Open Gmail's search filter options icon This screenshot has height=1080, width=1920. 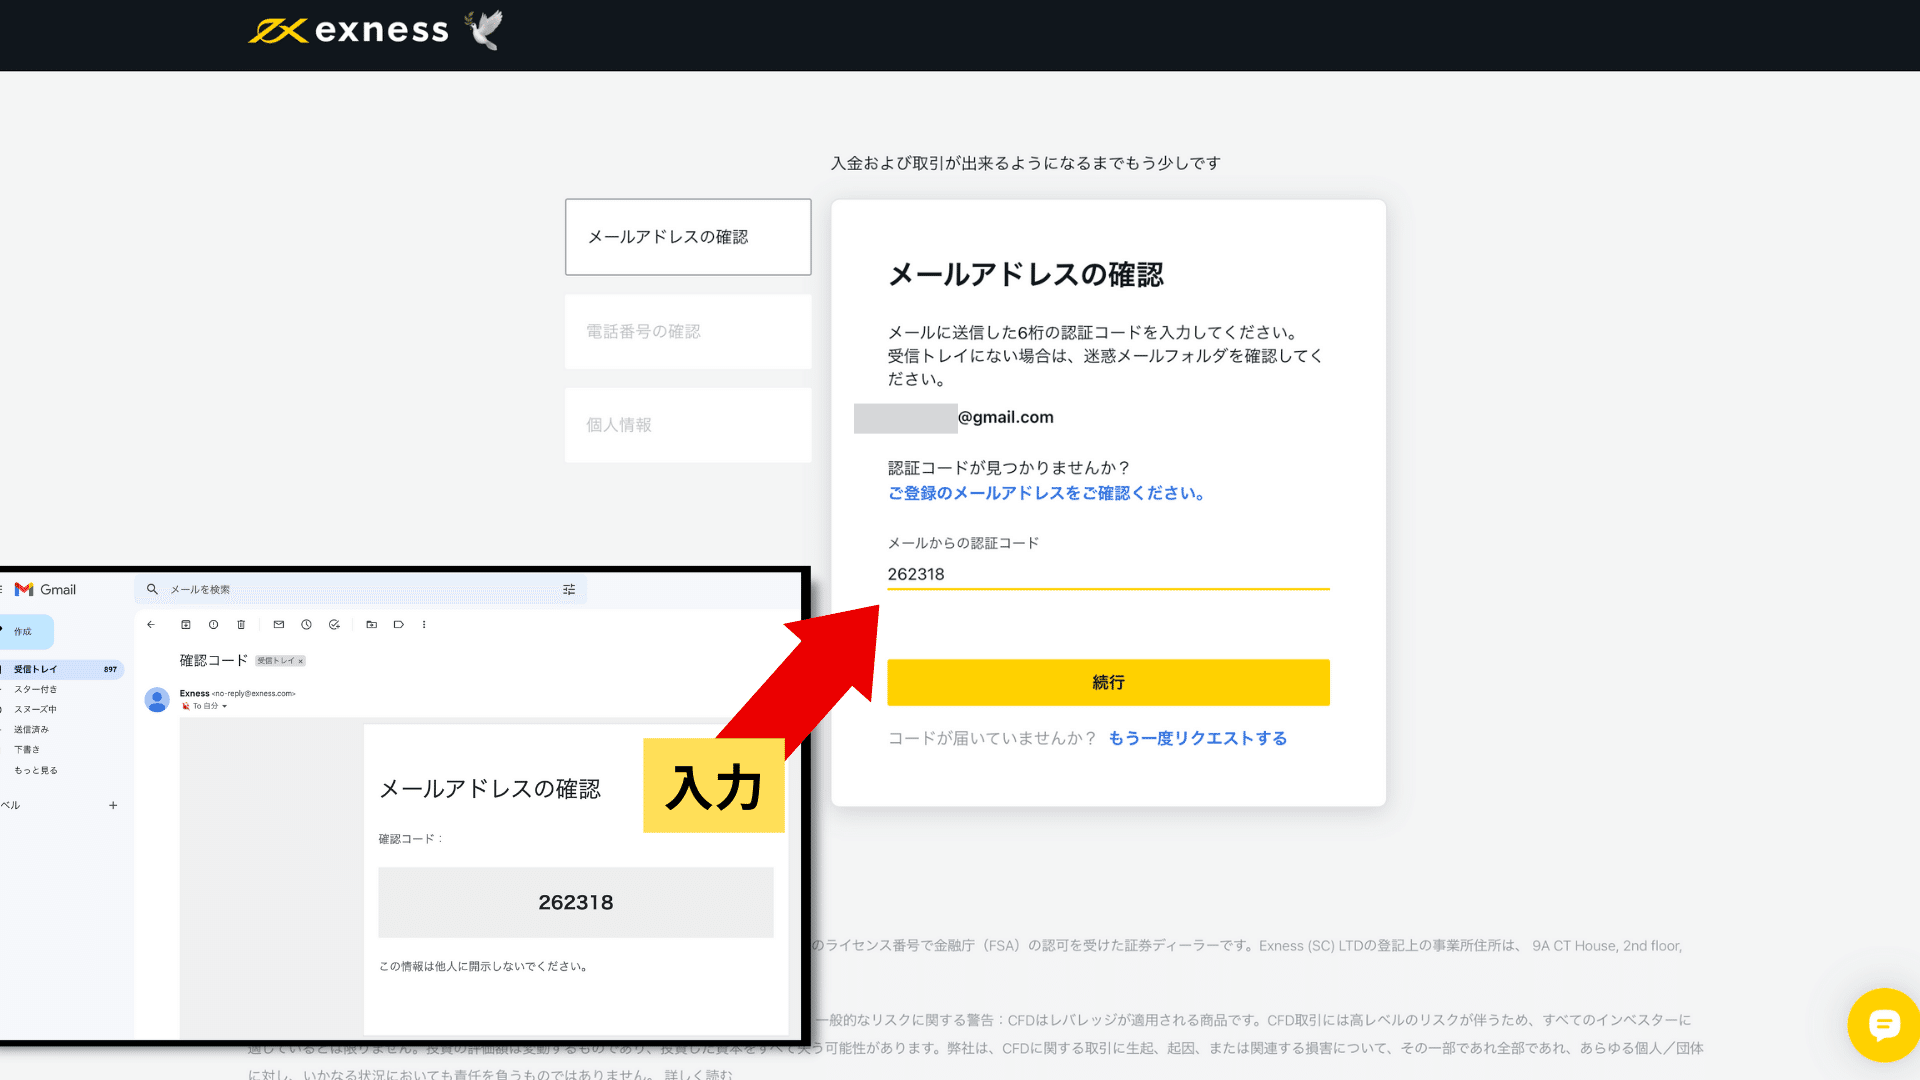point(569,590)
